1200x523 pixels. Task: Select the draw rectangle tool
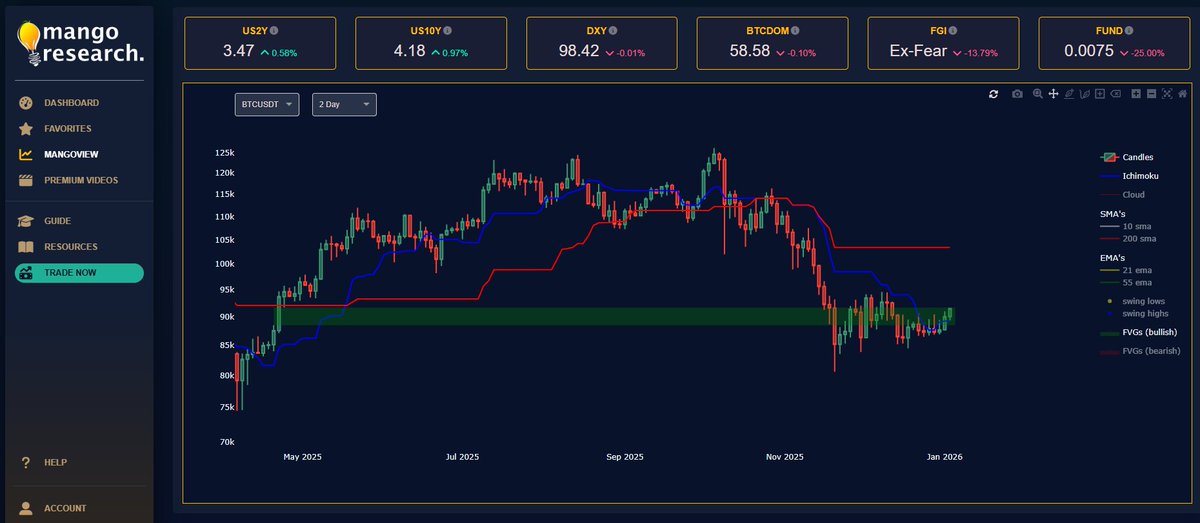pos(1100,94)
